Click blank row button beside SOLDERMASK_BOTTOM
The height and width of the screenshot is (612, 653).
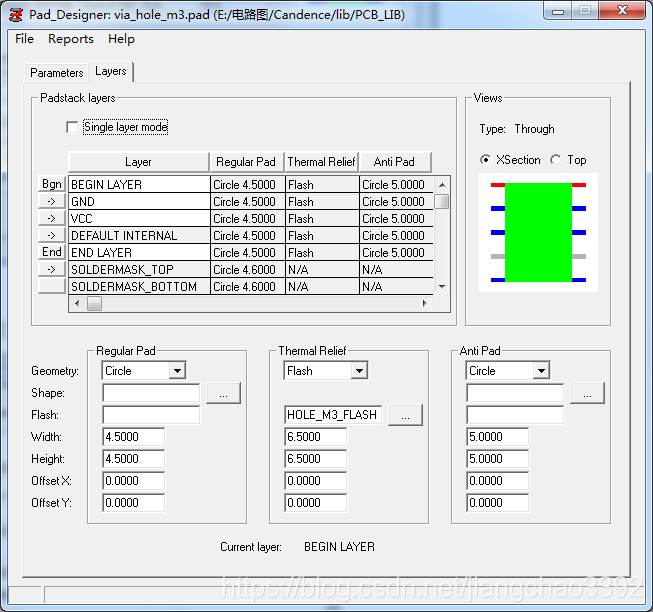52,286
